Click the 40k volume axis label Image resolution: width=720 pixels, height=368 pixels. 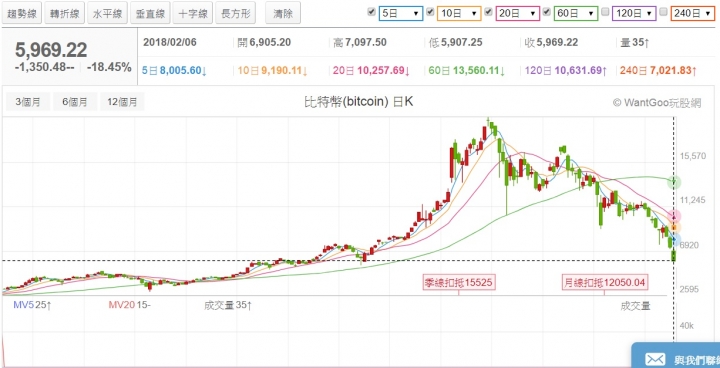coord(686,326)
